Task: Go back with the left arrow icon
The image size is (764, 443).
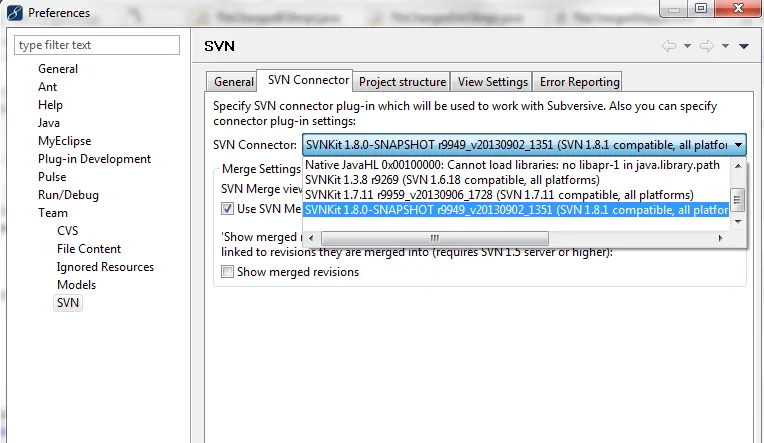Action: pos(669,46)
